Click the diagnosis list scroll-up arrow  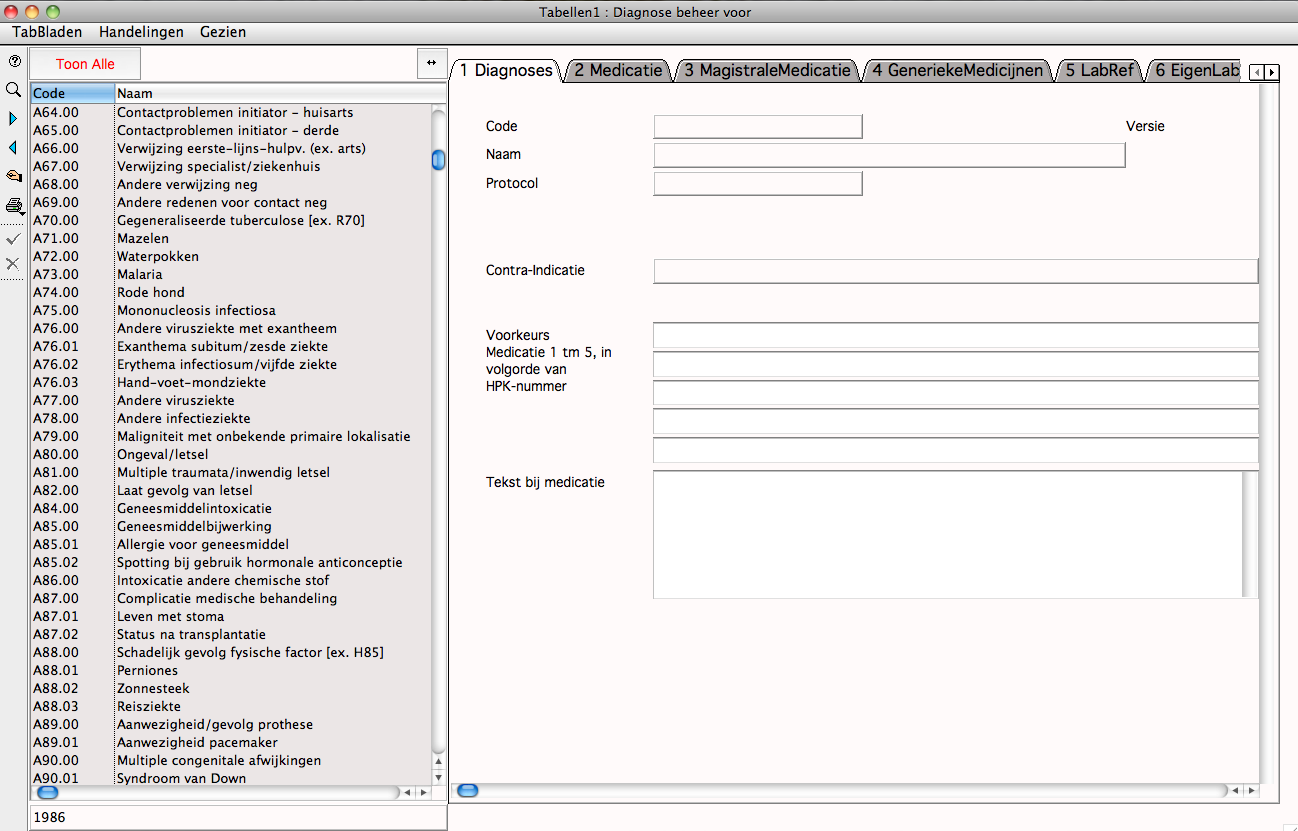pyautogui.click(x=438, y=763)
